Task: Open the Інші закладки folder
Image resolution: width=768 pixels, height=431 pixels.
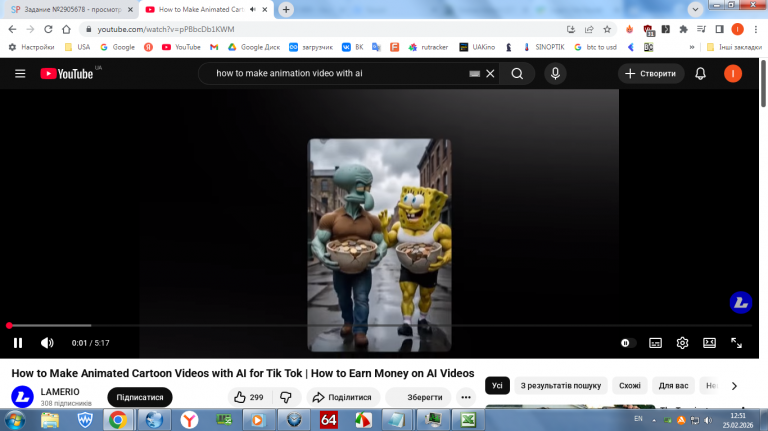Action: pos(734,47)
